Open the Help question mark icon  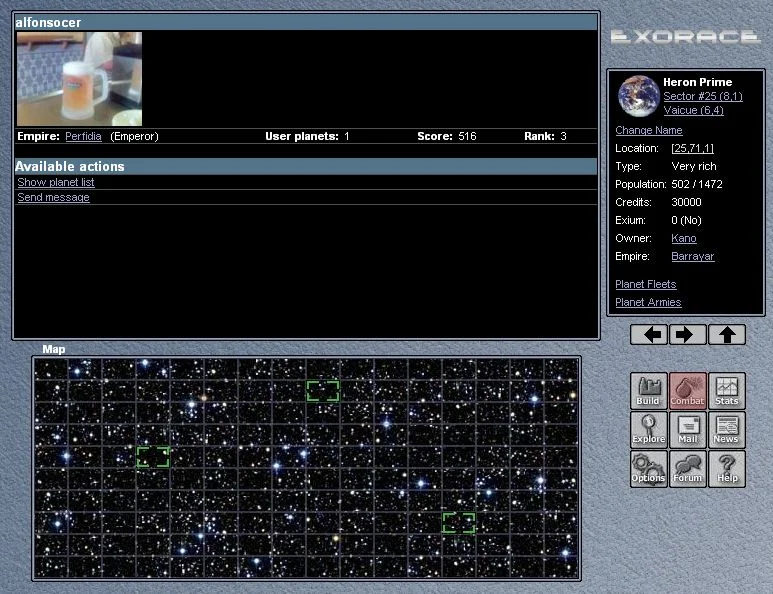pos(726,468)
